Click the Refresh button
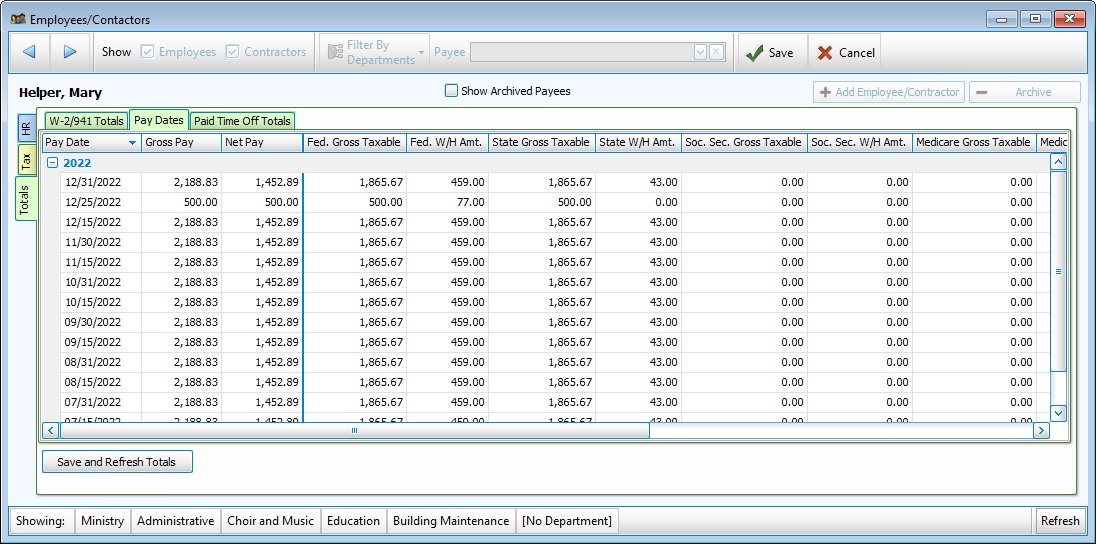Image resolution: width=1096 pixels, height=544 pixels. tap(1059, 521)
